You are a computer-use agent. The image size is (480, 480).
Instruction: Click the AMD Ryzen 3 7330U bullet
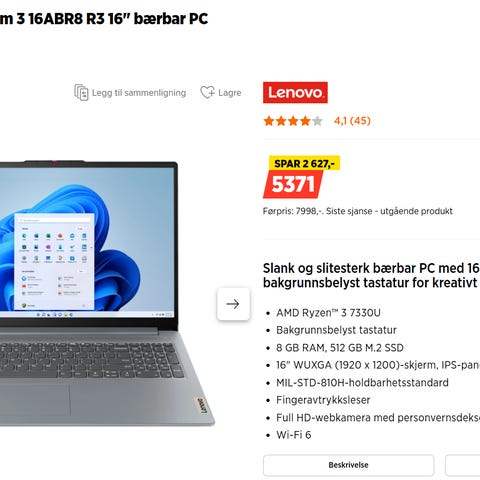pos(328,313)
